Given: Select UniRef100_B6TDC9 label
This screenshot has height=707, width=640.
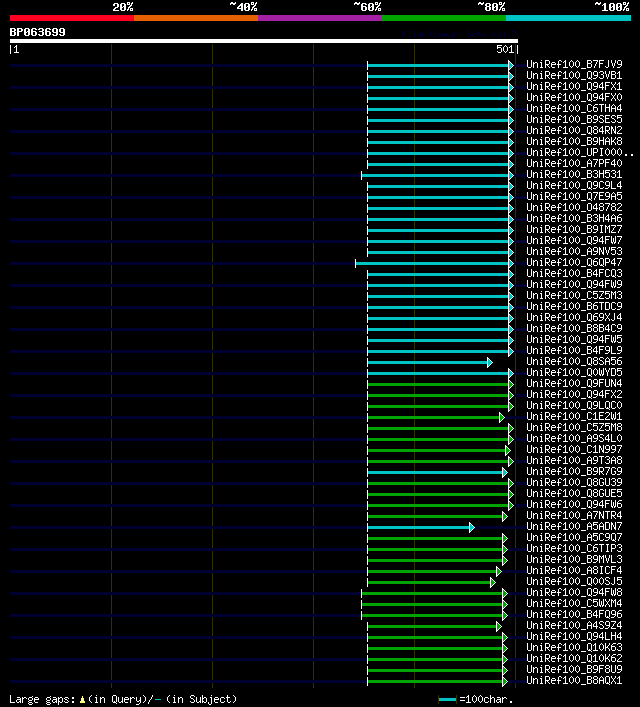Looking at the screenshot, I should pos(574,307).
